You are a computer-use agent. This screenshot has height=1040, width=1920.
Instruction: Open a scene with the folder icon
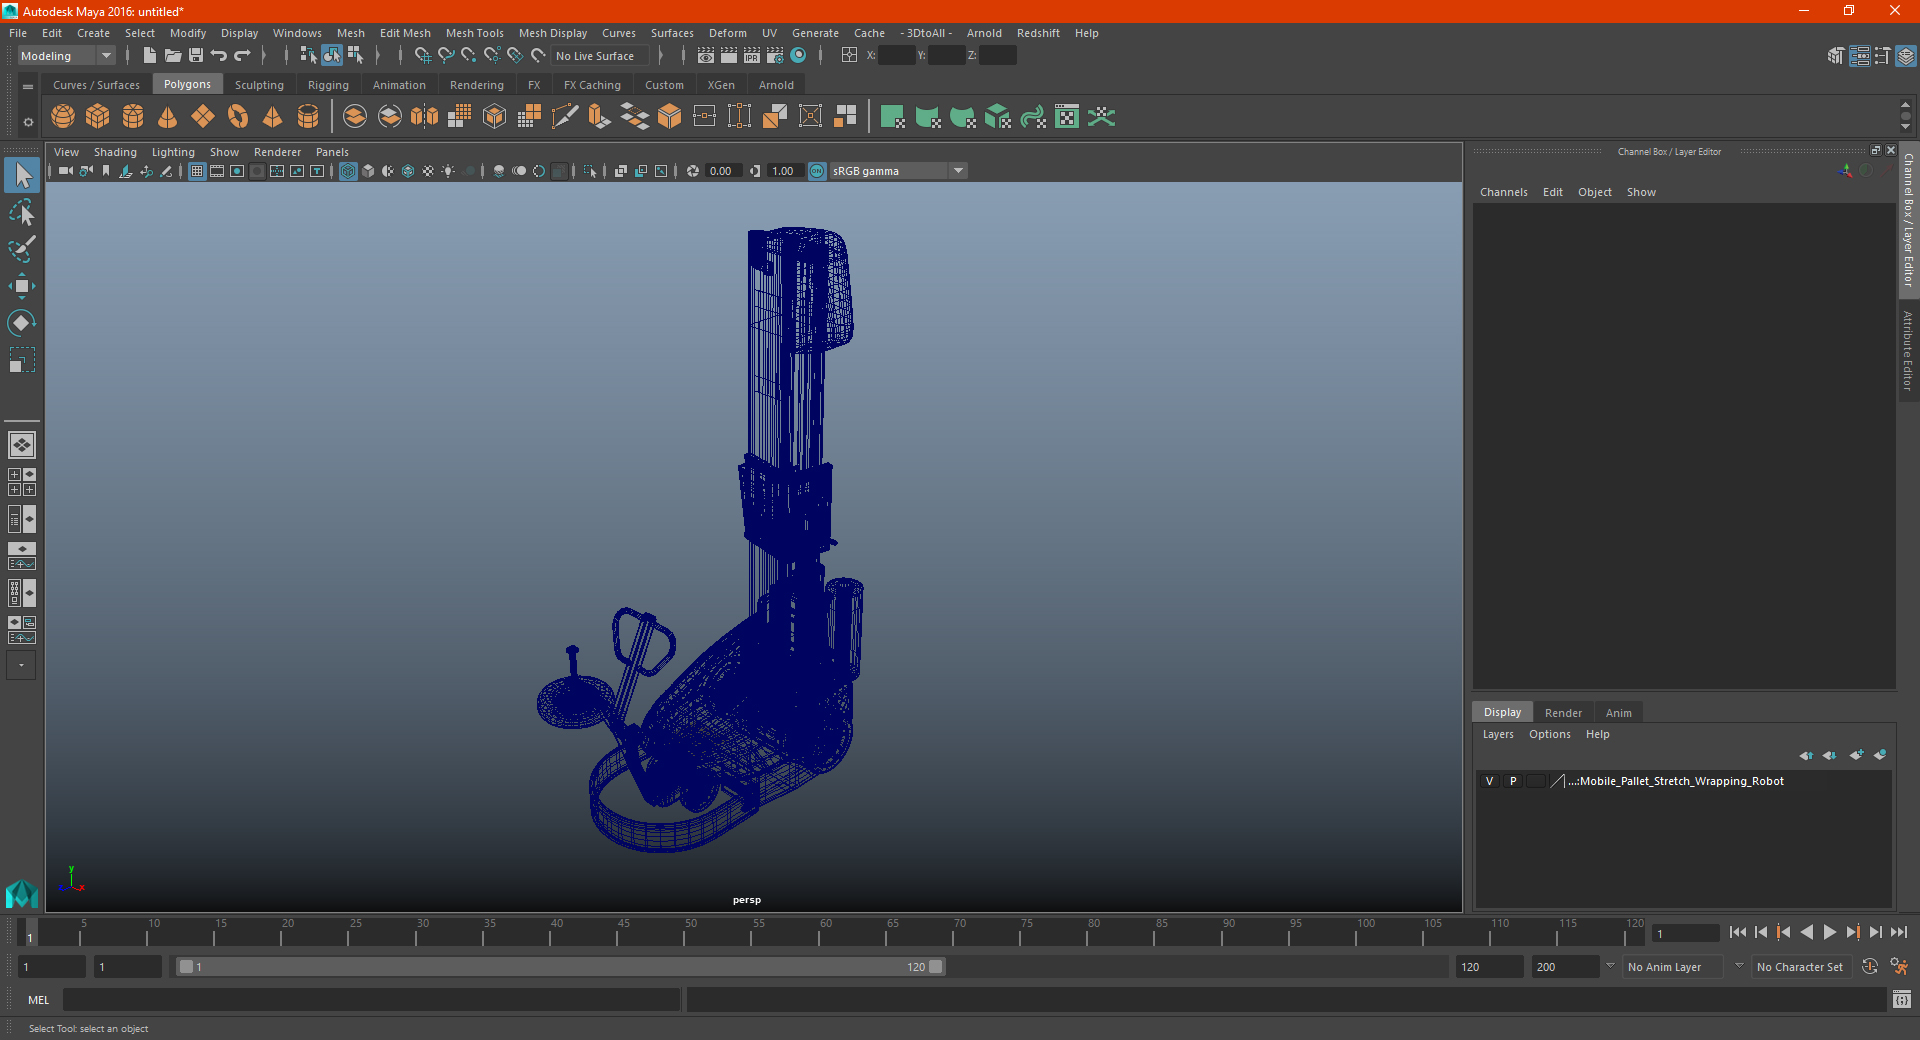point(173,56)
